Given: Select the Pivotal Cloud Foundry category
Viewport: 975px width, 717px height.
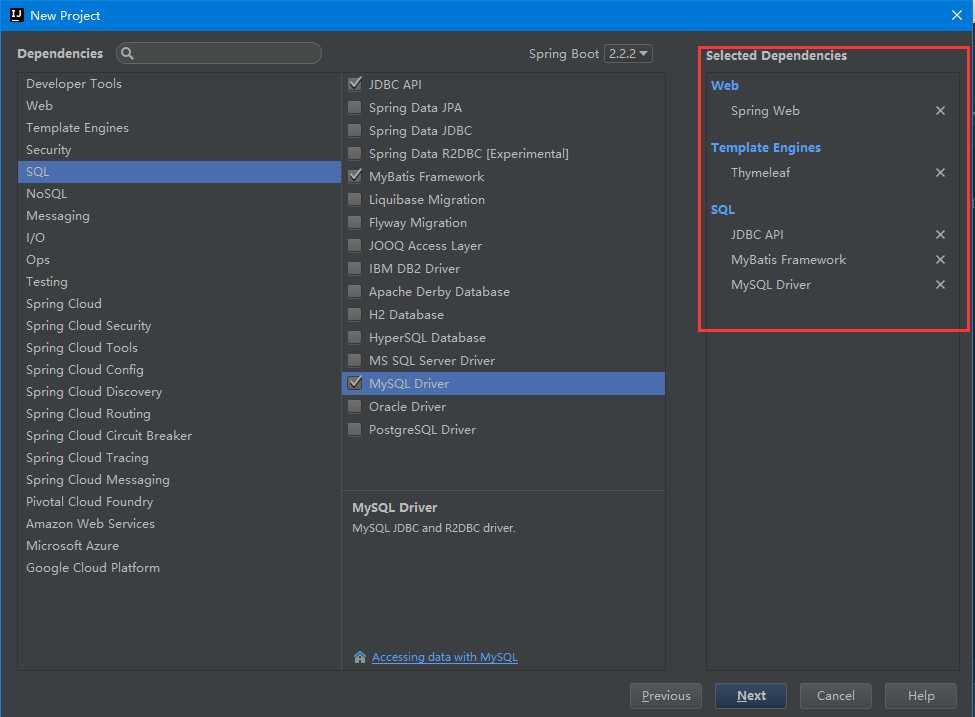Looking at the screenshot, I should [179, 502].
